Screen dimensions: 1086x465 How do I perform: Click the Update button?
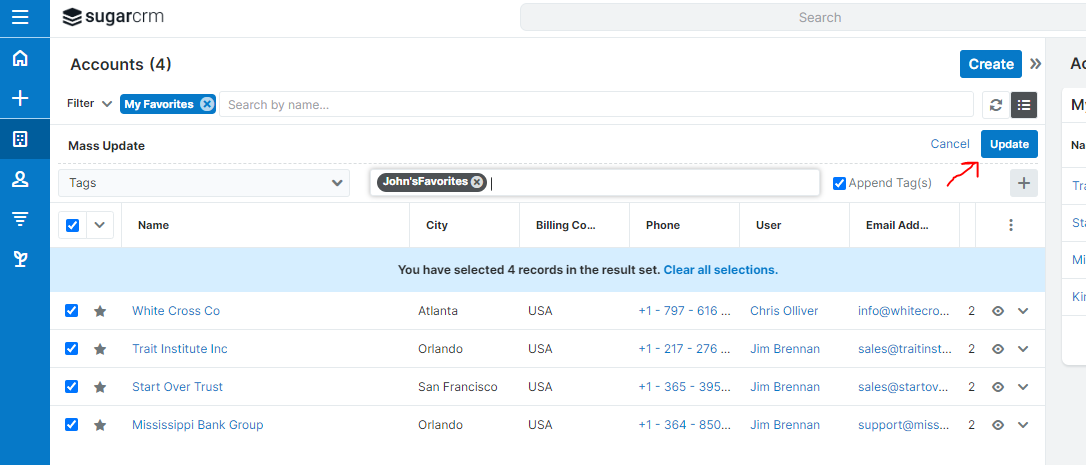tap(1009, 144)
